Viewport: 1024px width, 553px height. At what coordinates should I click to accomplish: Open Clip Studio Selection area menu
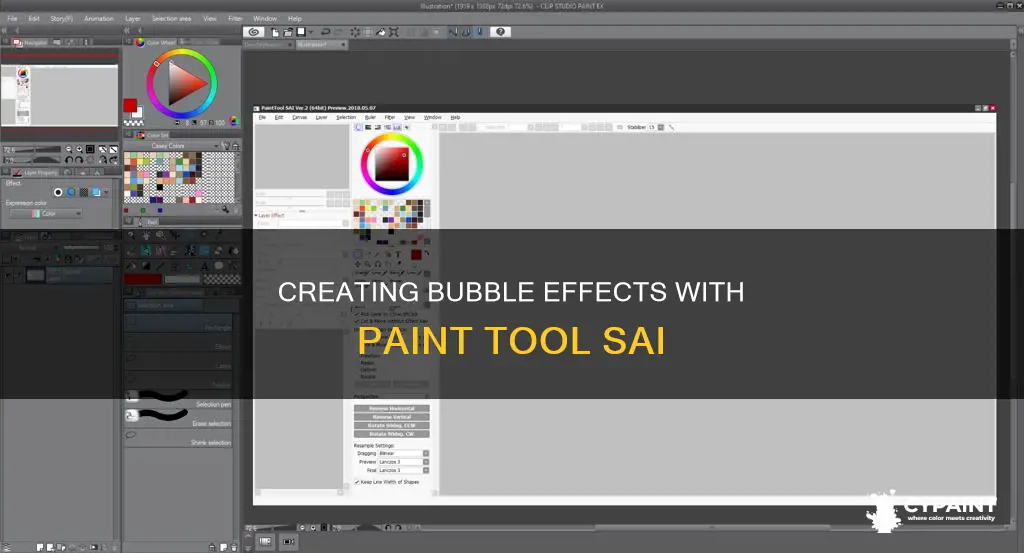[x=171, y=18]
